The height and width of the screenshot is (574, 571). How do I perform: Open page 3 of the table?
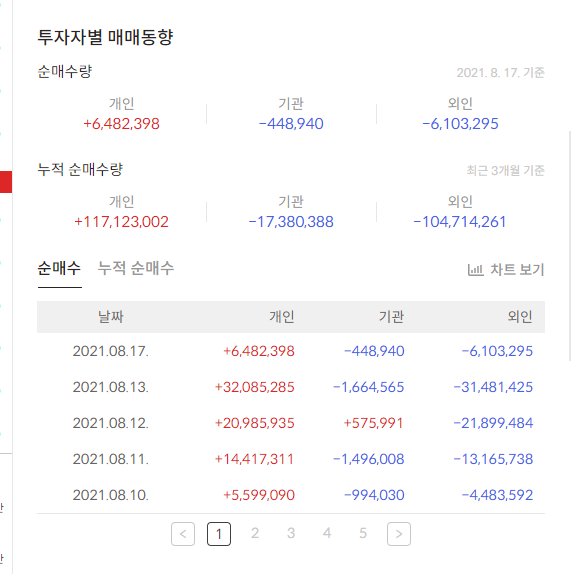(291, 533)
